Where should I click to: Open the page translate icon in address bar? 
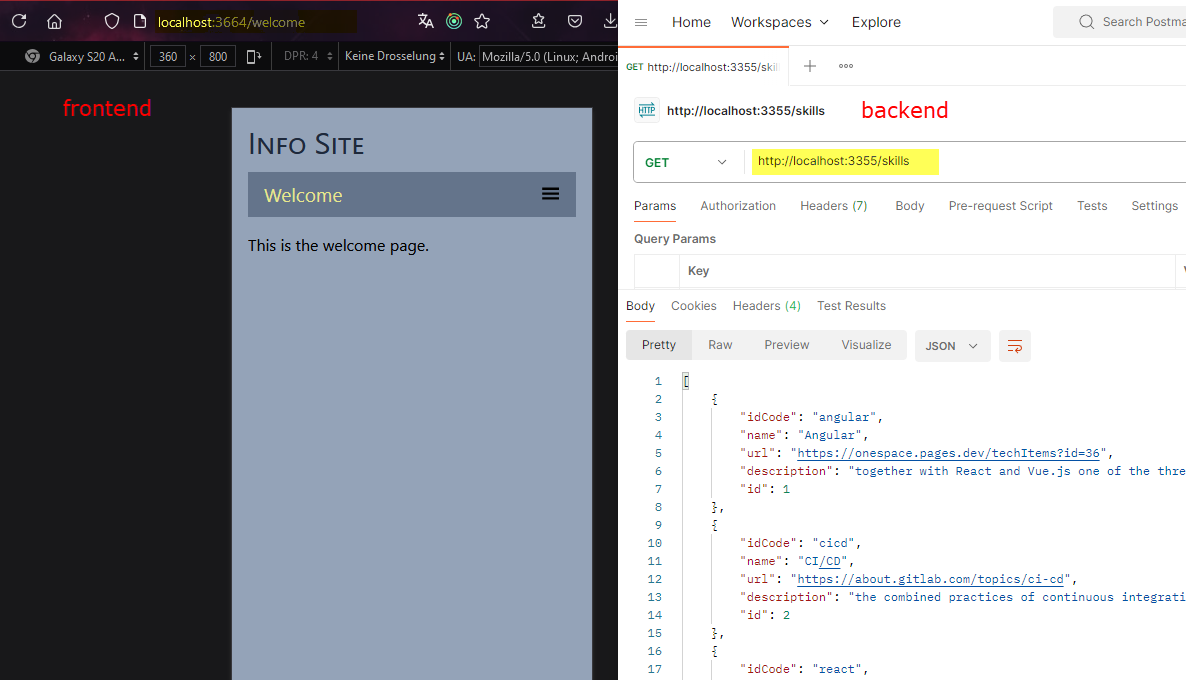pos(426,21)
